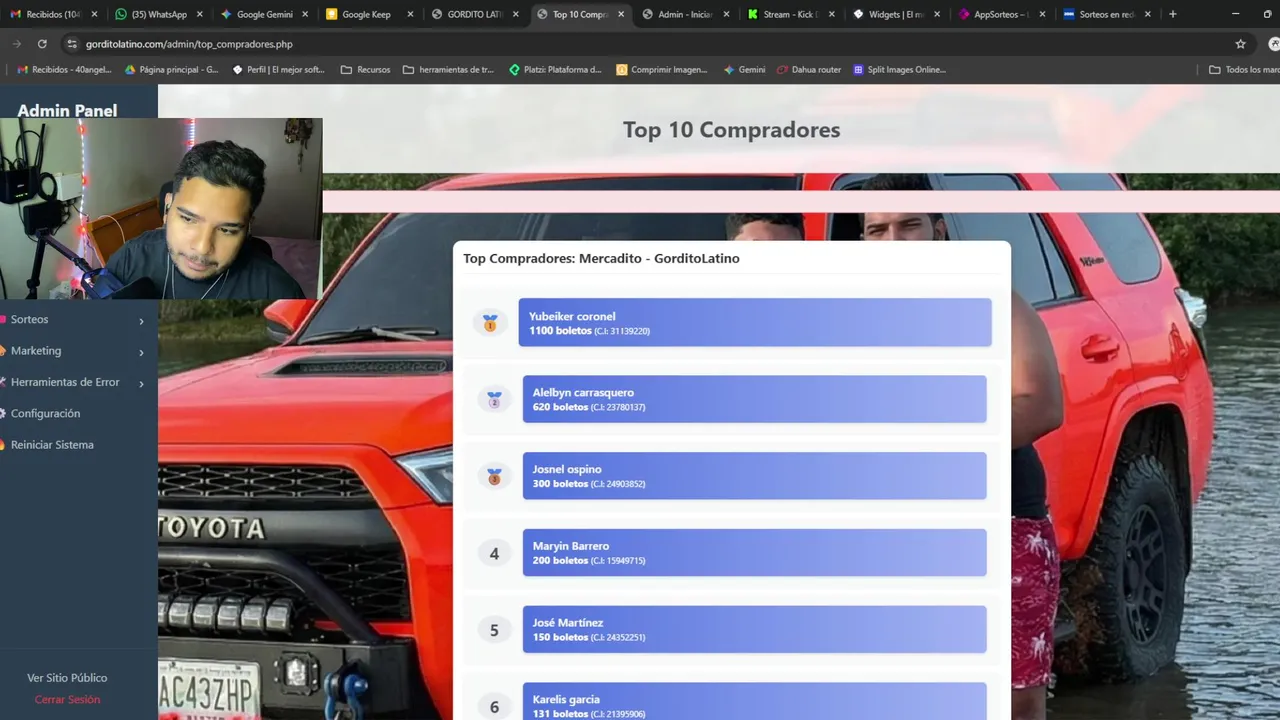Bookmark this page with the star
The width and height of the screenshot is (1280, 720).
pyautogui.click(x=1241, y=44)
